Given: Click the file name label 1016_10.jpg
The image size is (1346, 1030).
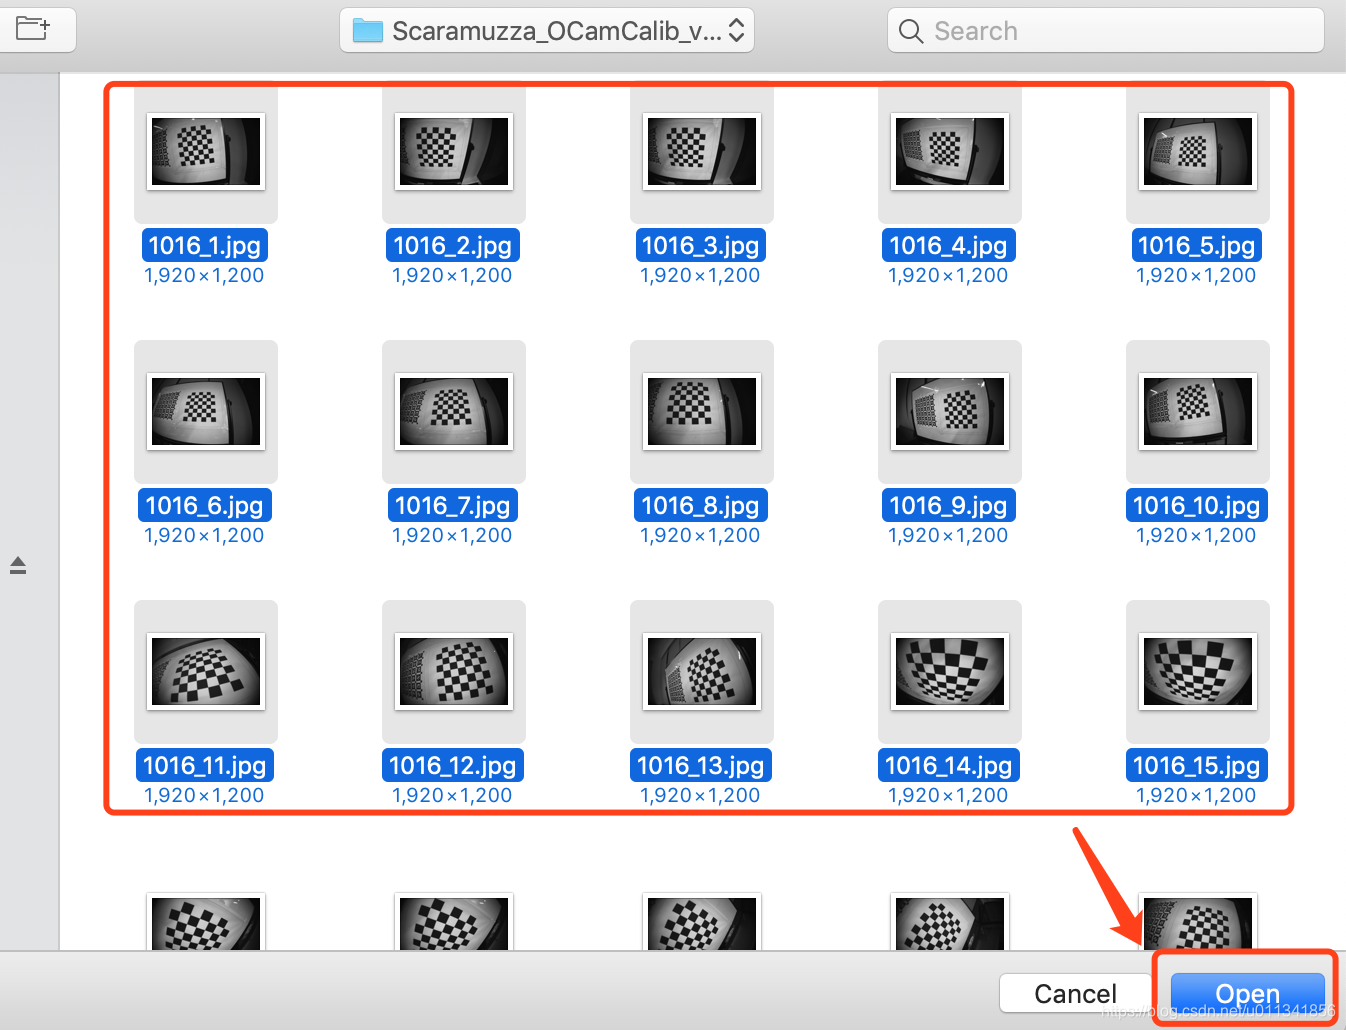Looking at the screenshot, I should tap(1196, 505).
